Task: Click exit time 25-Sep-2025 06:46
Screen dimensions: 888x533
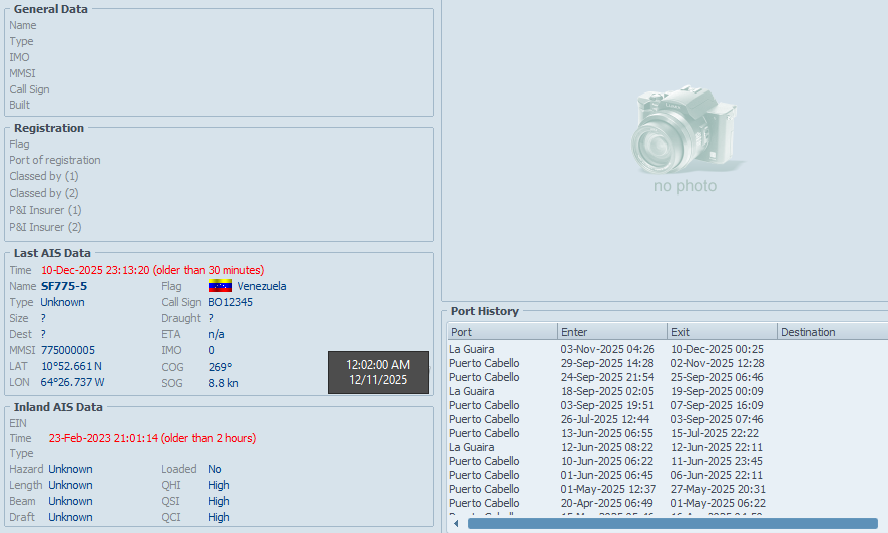Action: [x=717, y=377]
